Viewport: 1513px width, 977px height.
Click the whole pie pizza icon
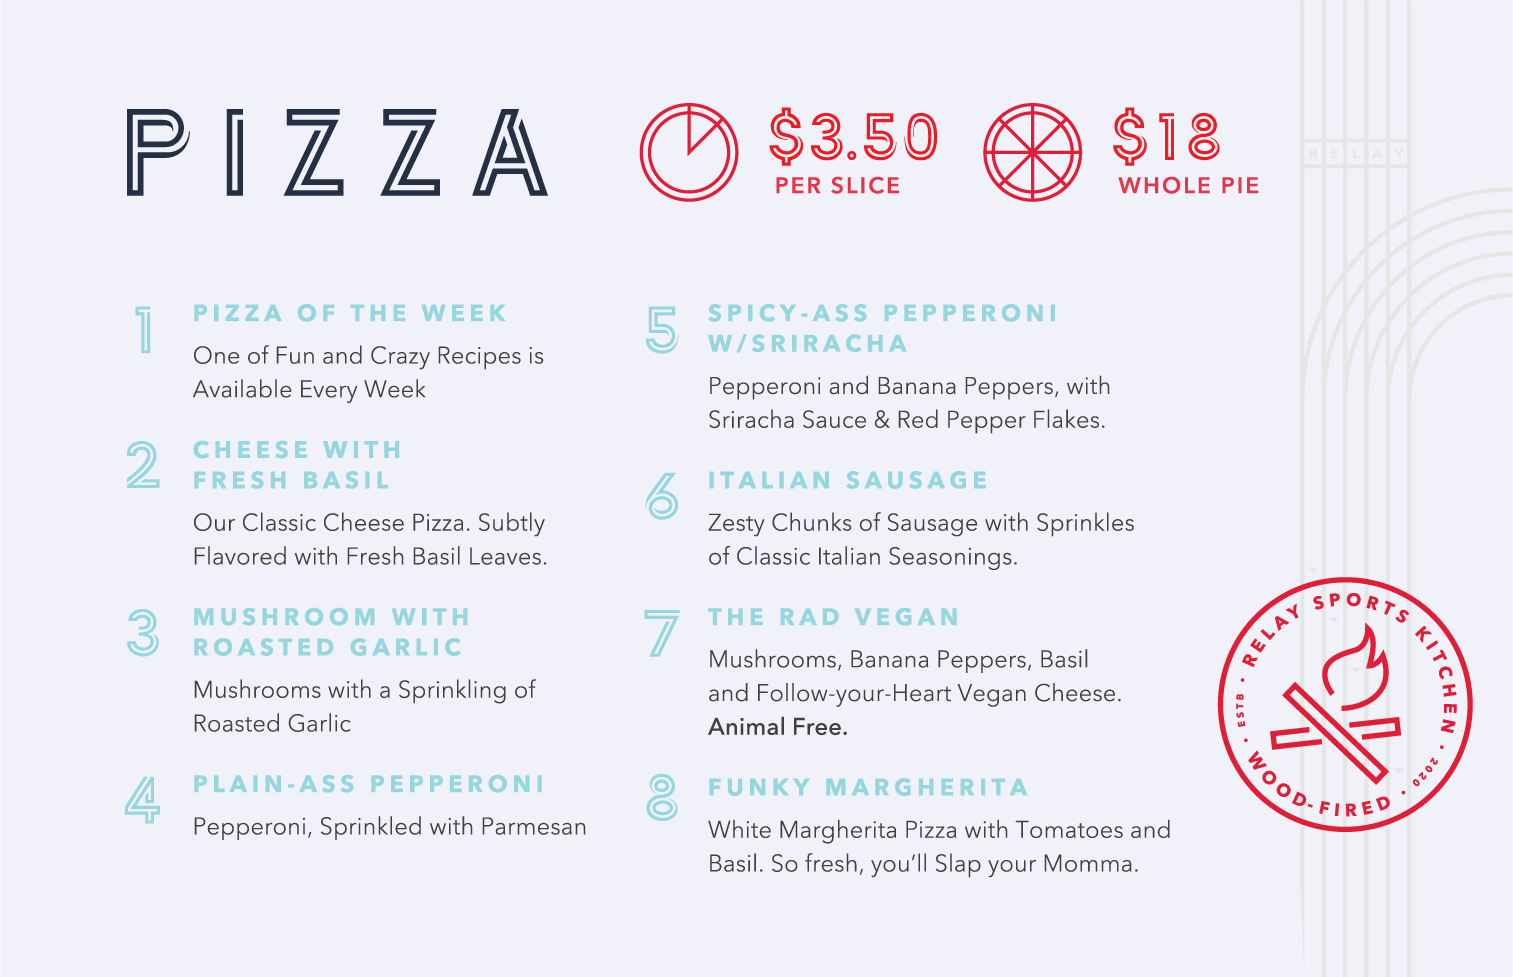point(1032,152)
